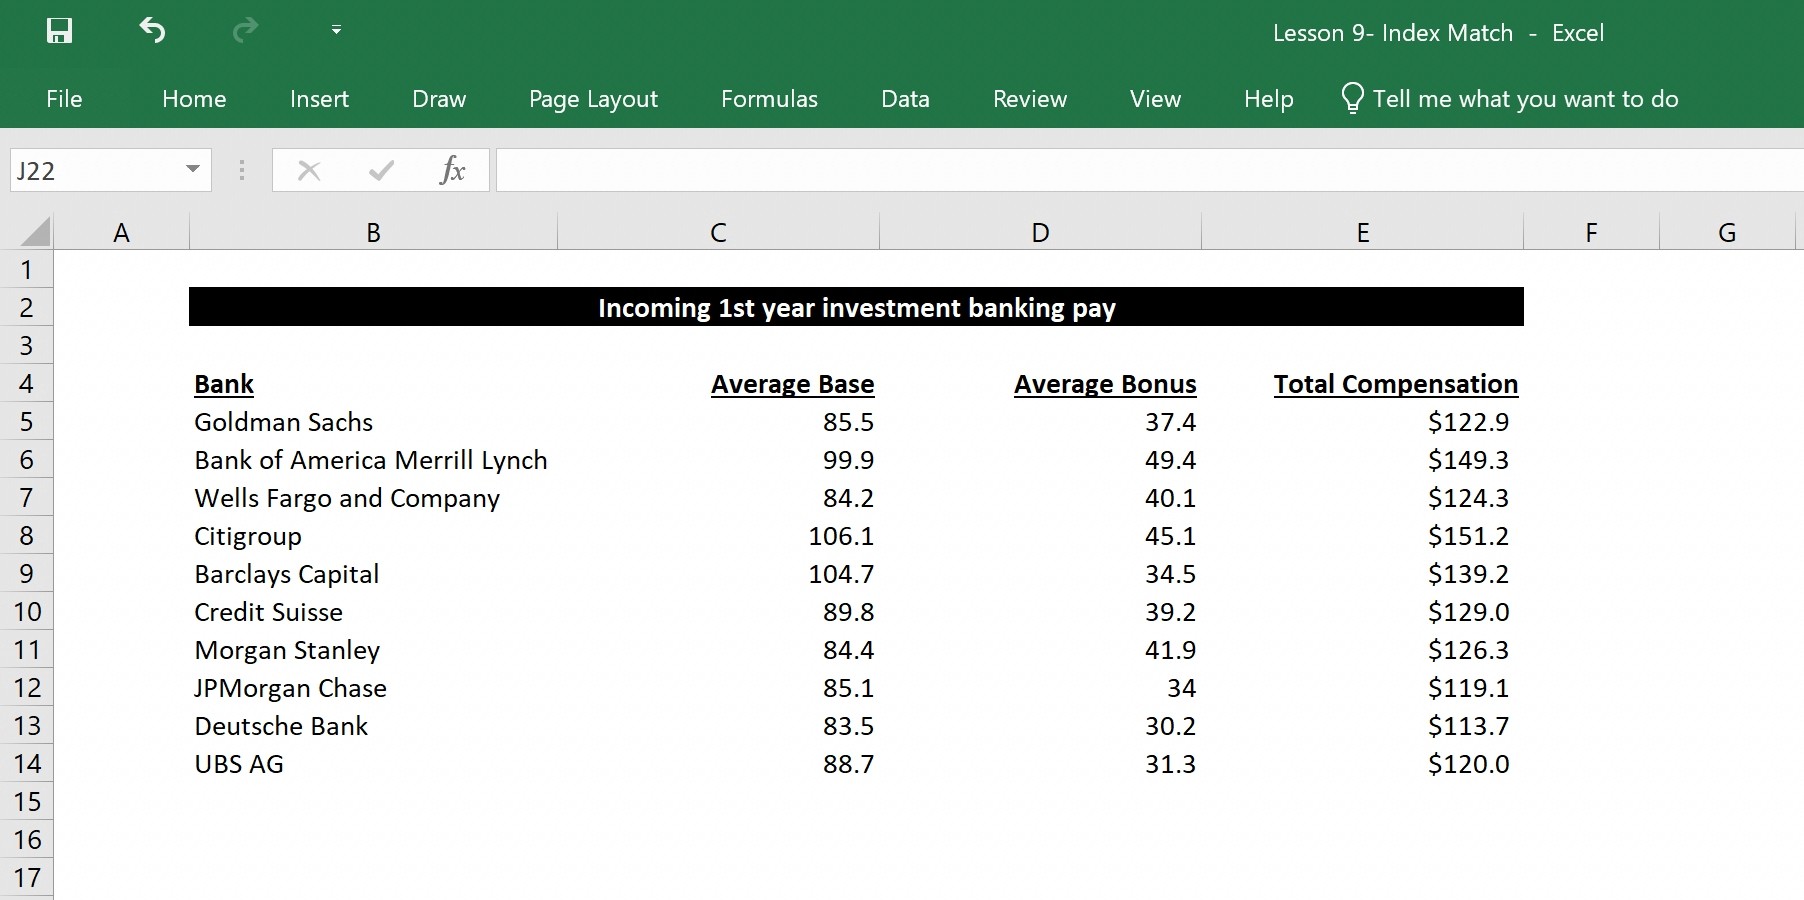The width and height of the screenshot is (1804, 900).
Task: Select row 1 header
Action: pos(27,270)
